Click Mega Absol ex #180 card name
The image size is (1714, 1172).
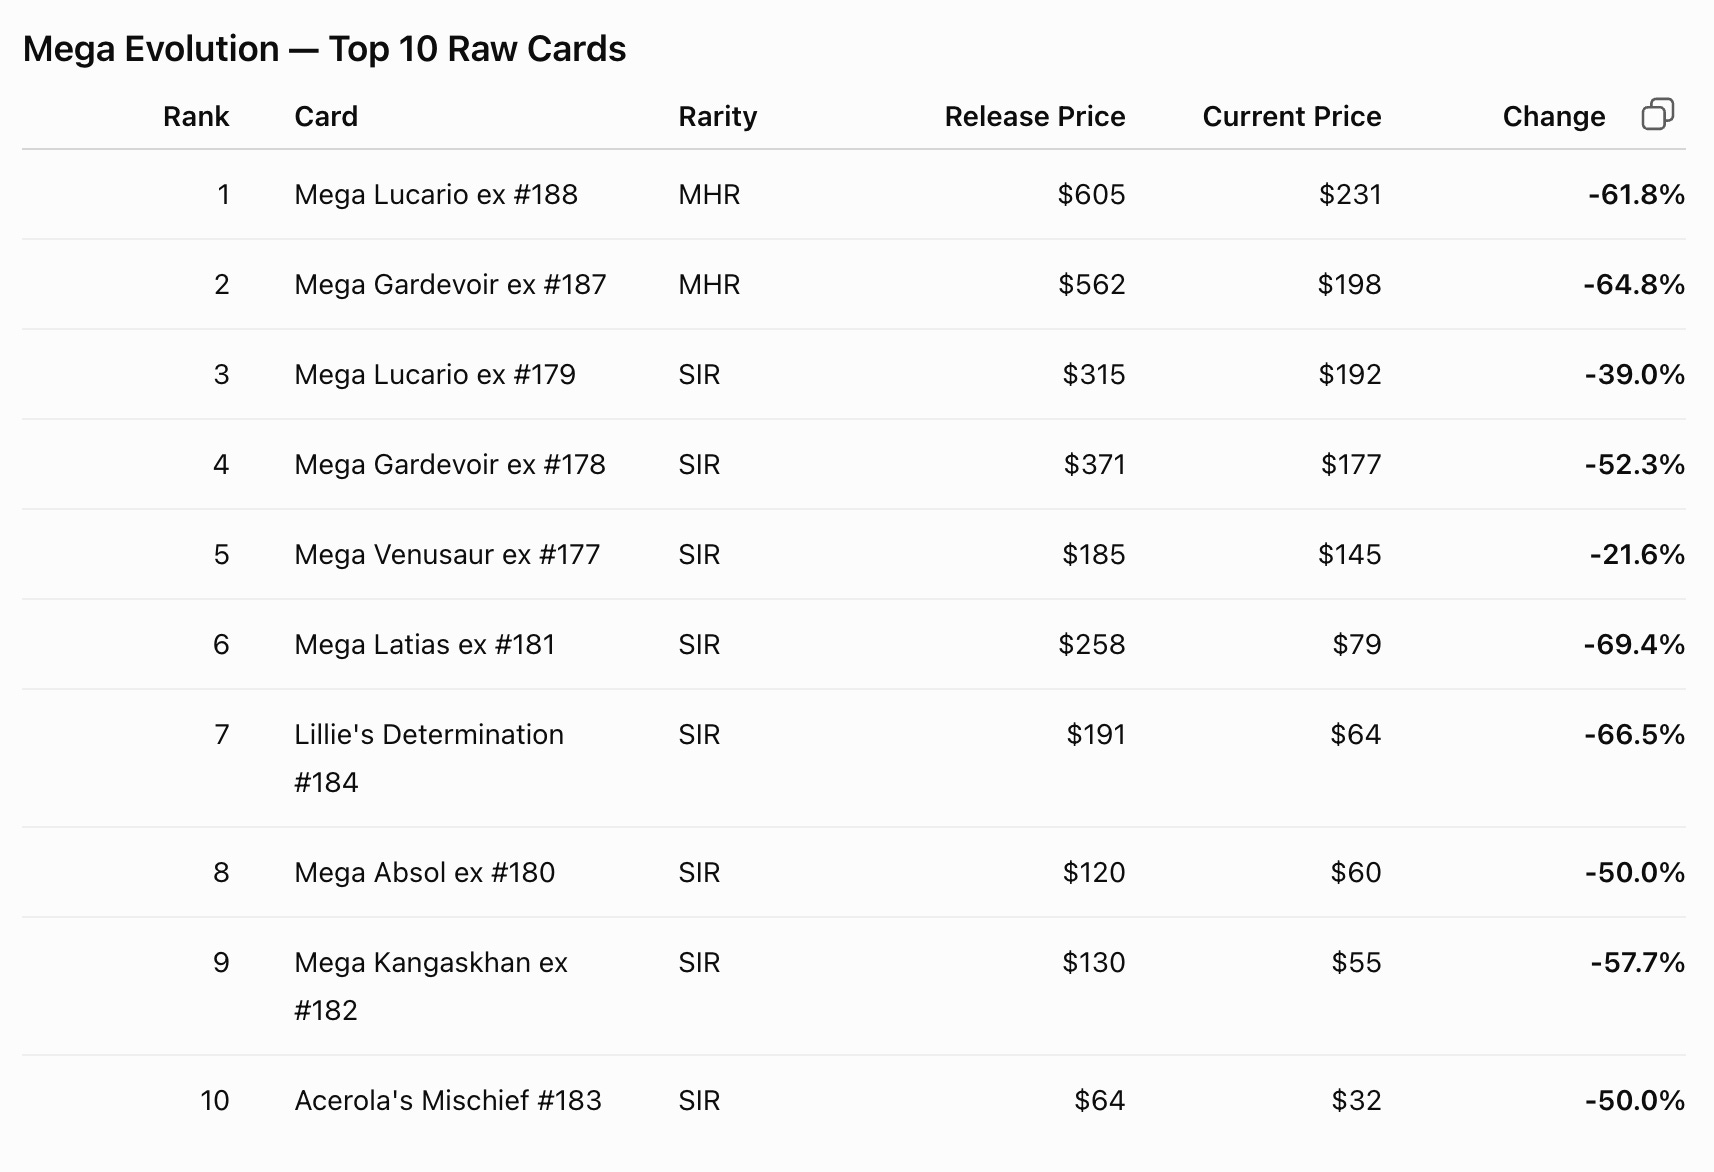(x=425, y=872)
